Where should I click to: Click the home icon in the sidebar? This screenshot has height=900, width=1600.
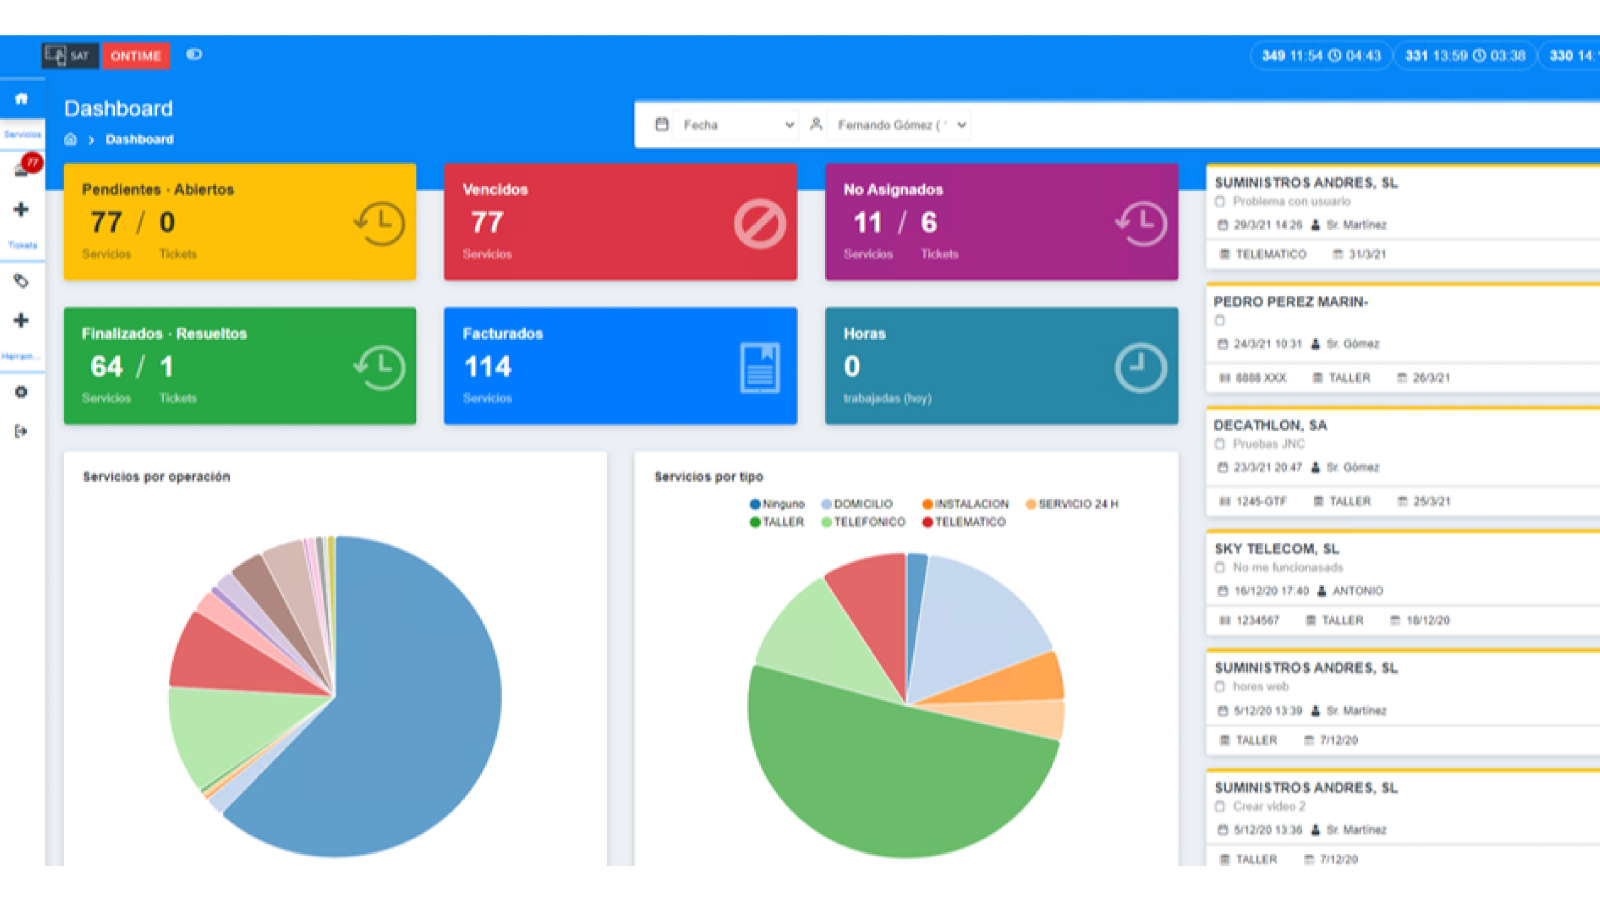[21, 99]
